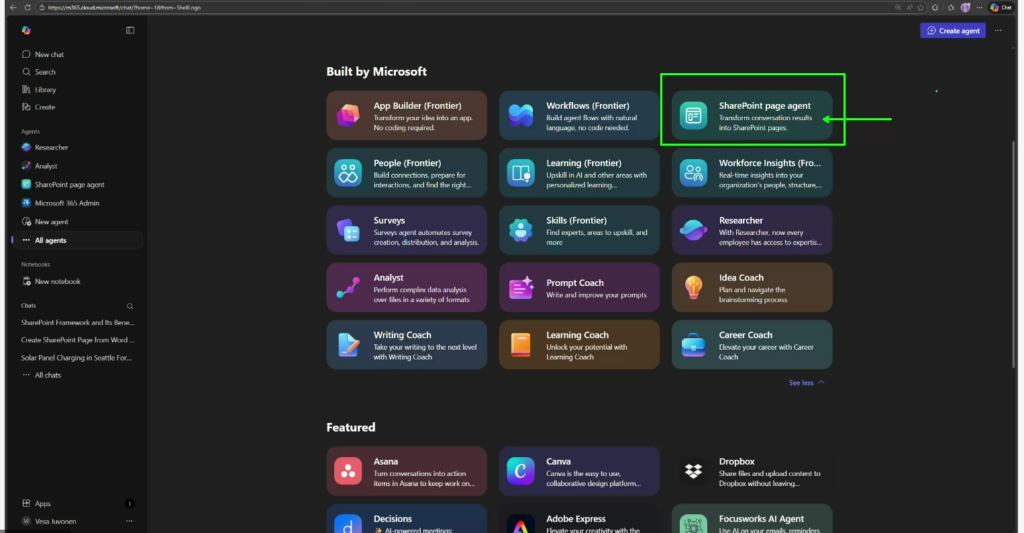Click the Idea Coach lightbulb icon
This screenshot has width=1024, height=533.
click(693, 288)
